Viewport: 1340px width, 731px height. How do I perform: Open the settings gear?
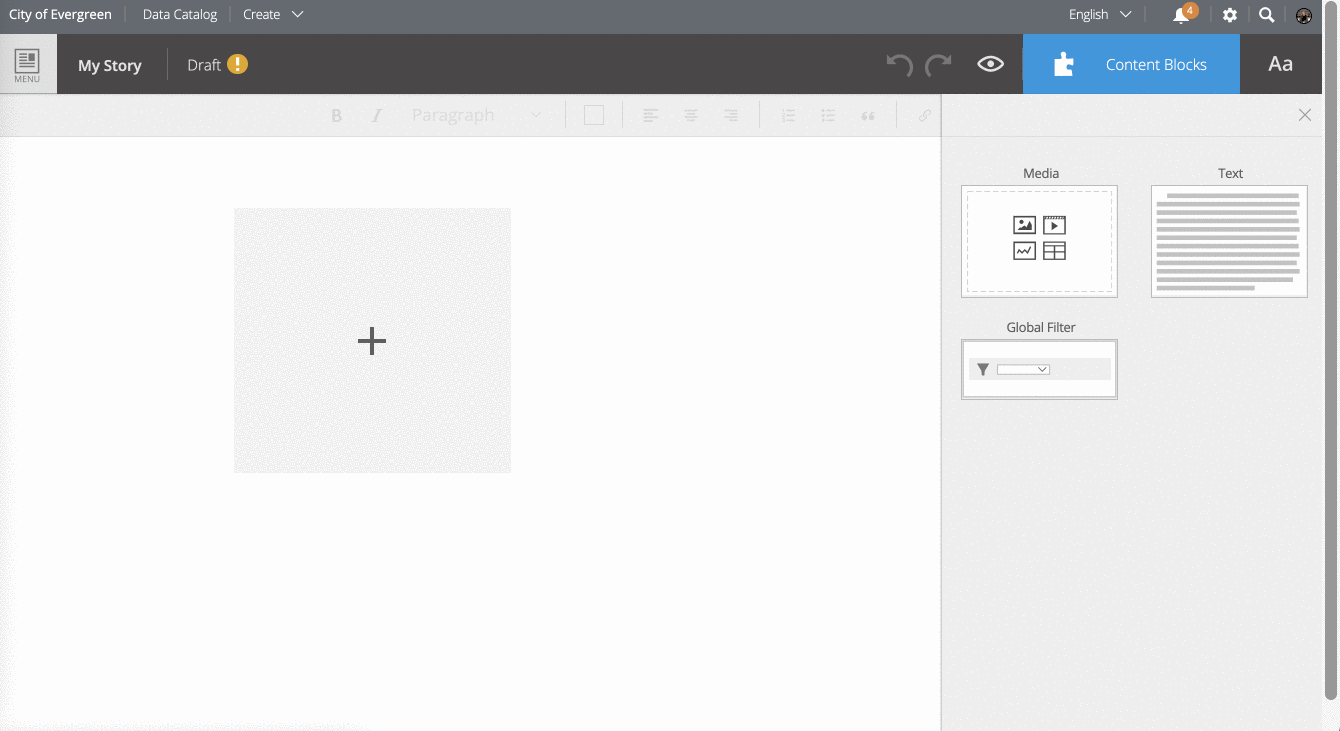[x=1230, y=15]
